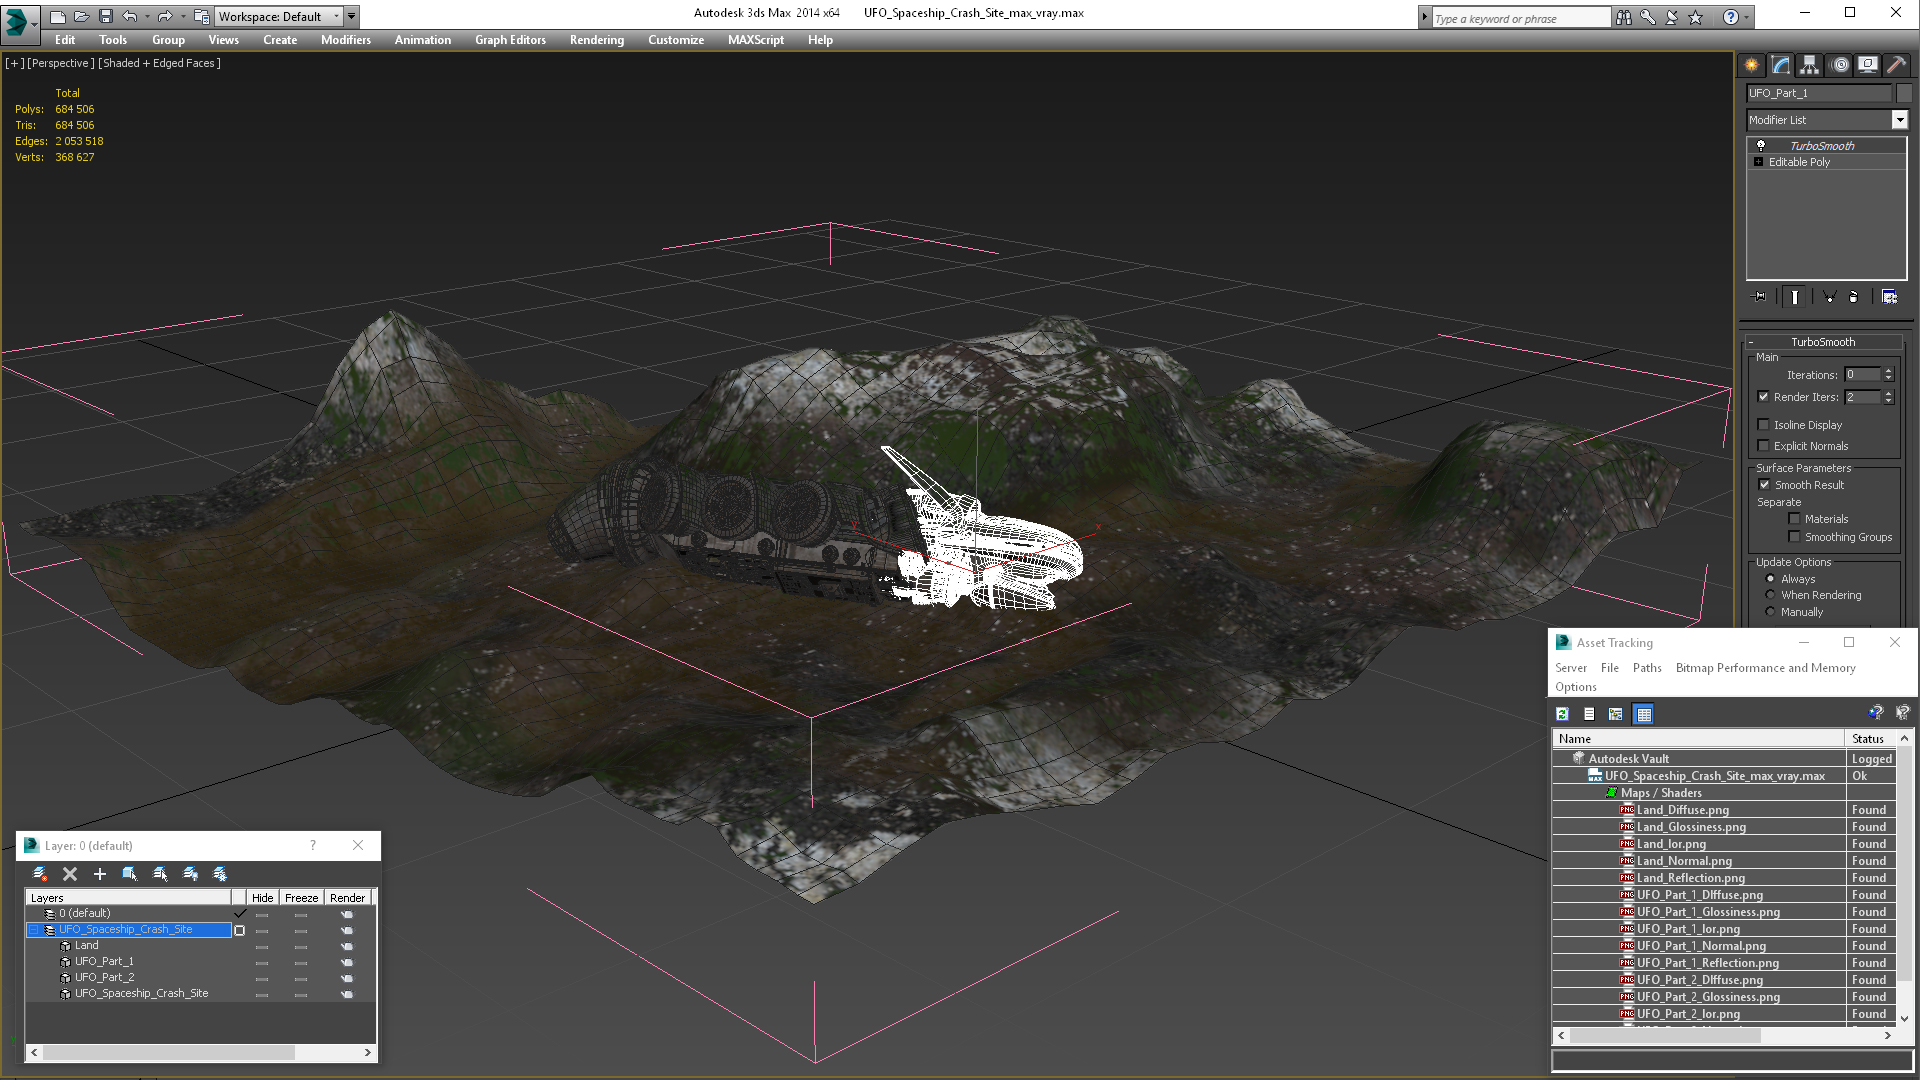The height and width of the screenshot is (1080, 1920).
Task: Switch to the Hierarchy panel tab
Action: coord(1809,65)
